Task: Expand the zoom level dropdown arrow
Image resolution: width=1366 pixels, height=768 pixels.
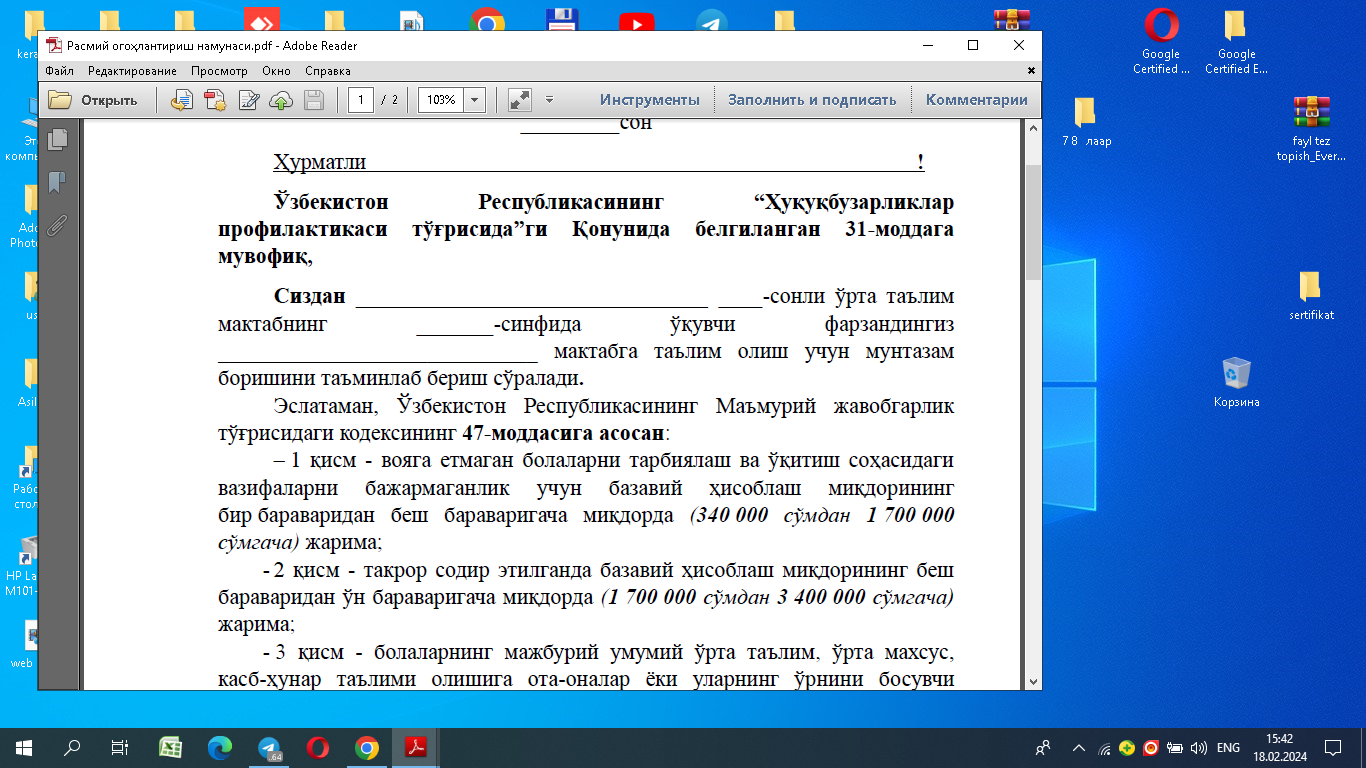Action: coord(474,100)
